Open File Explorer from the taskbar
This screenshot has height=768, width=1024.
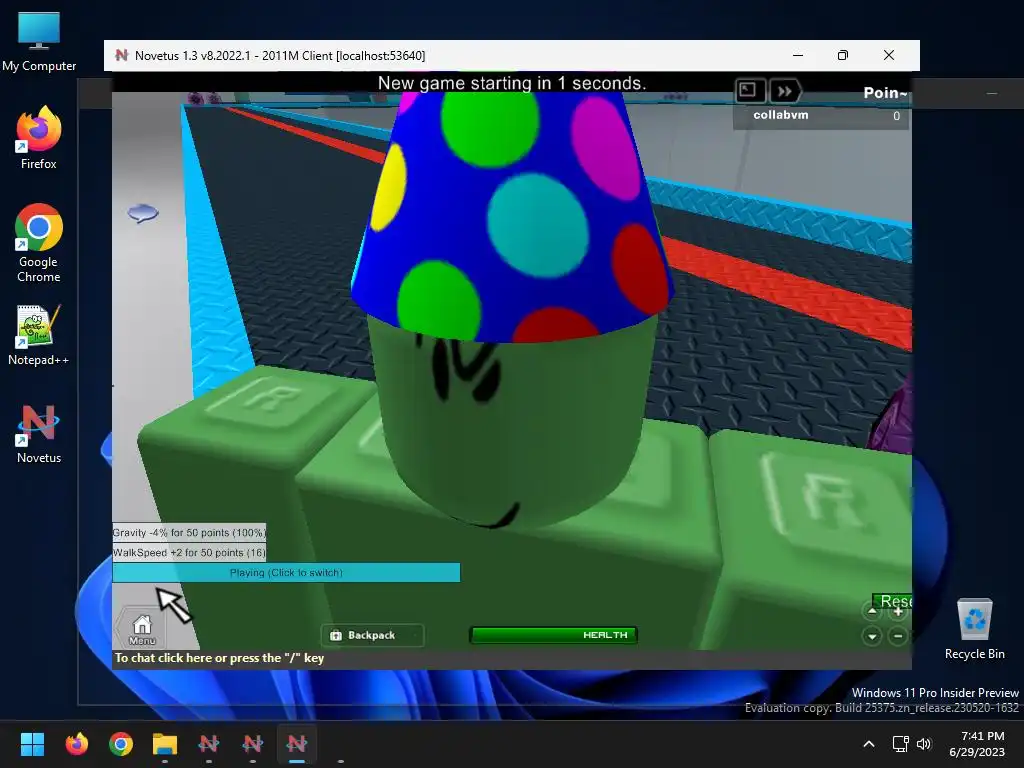click(165, 744)
